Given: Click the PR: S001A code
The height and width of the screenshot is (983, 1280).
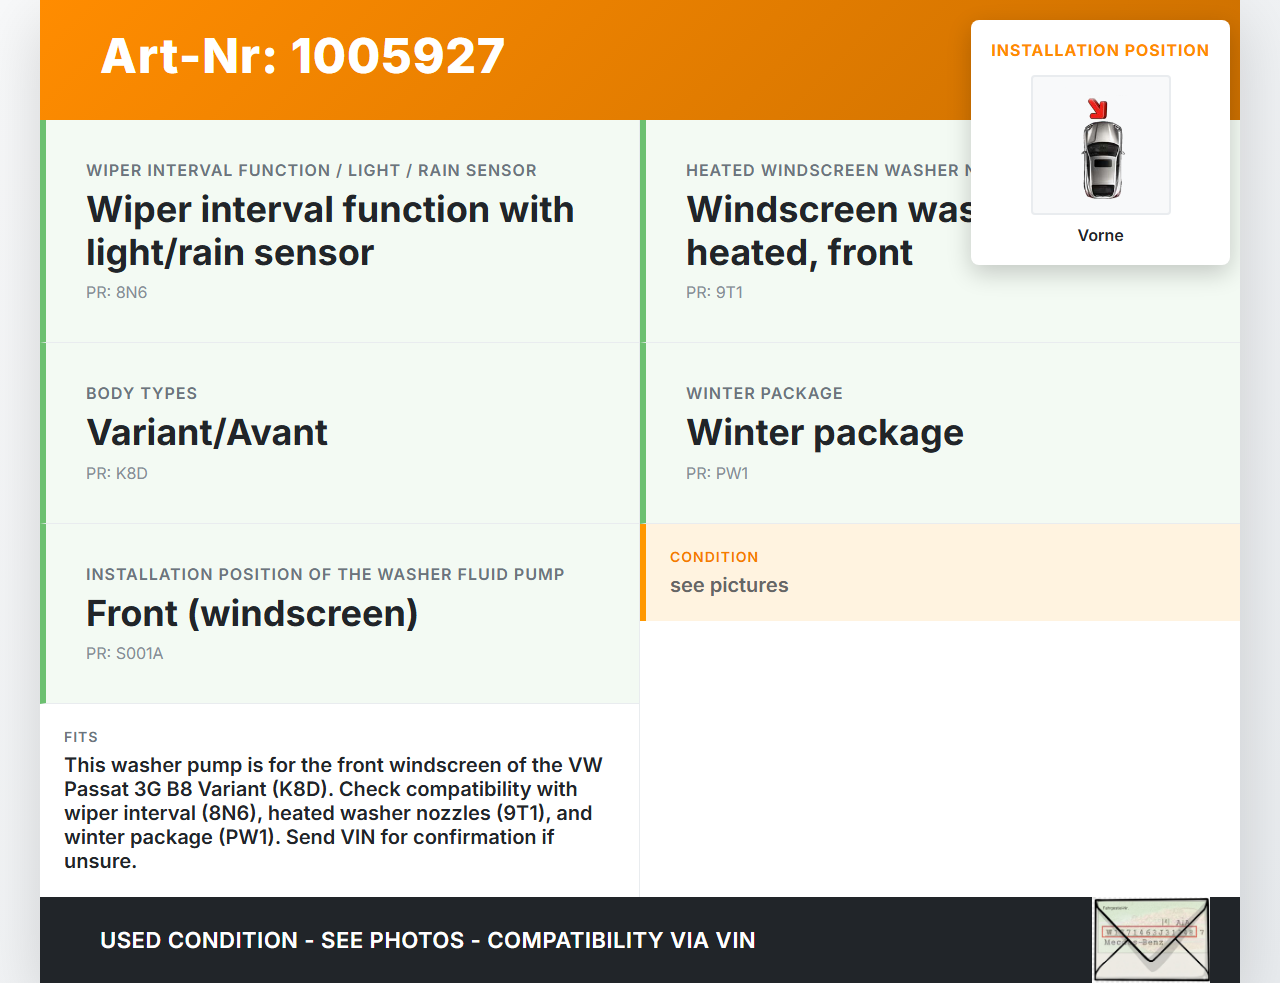Looking at the screenshot, I should [125, 653].
